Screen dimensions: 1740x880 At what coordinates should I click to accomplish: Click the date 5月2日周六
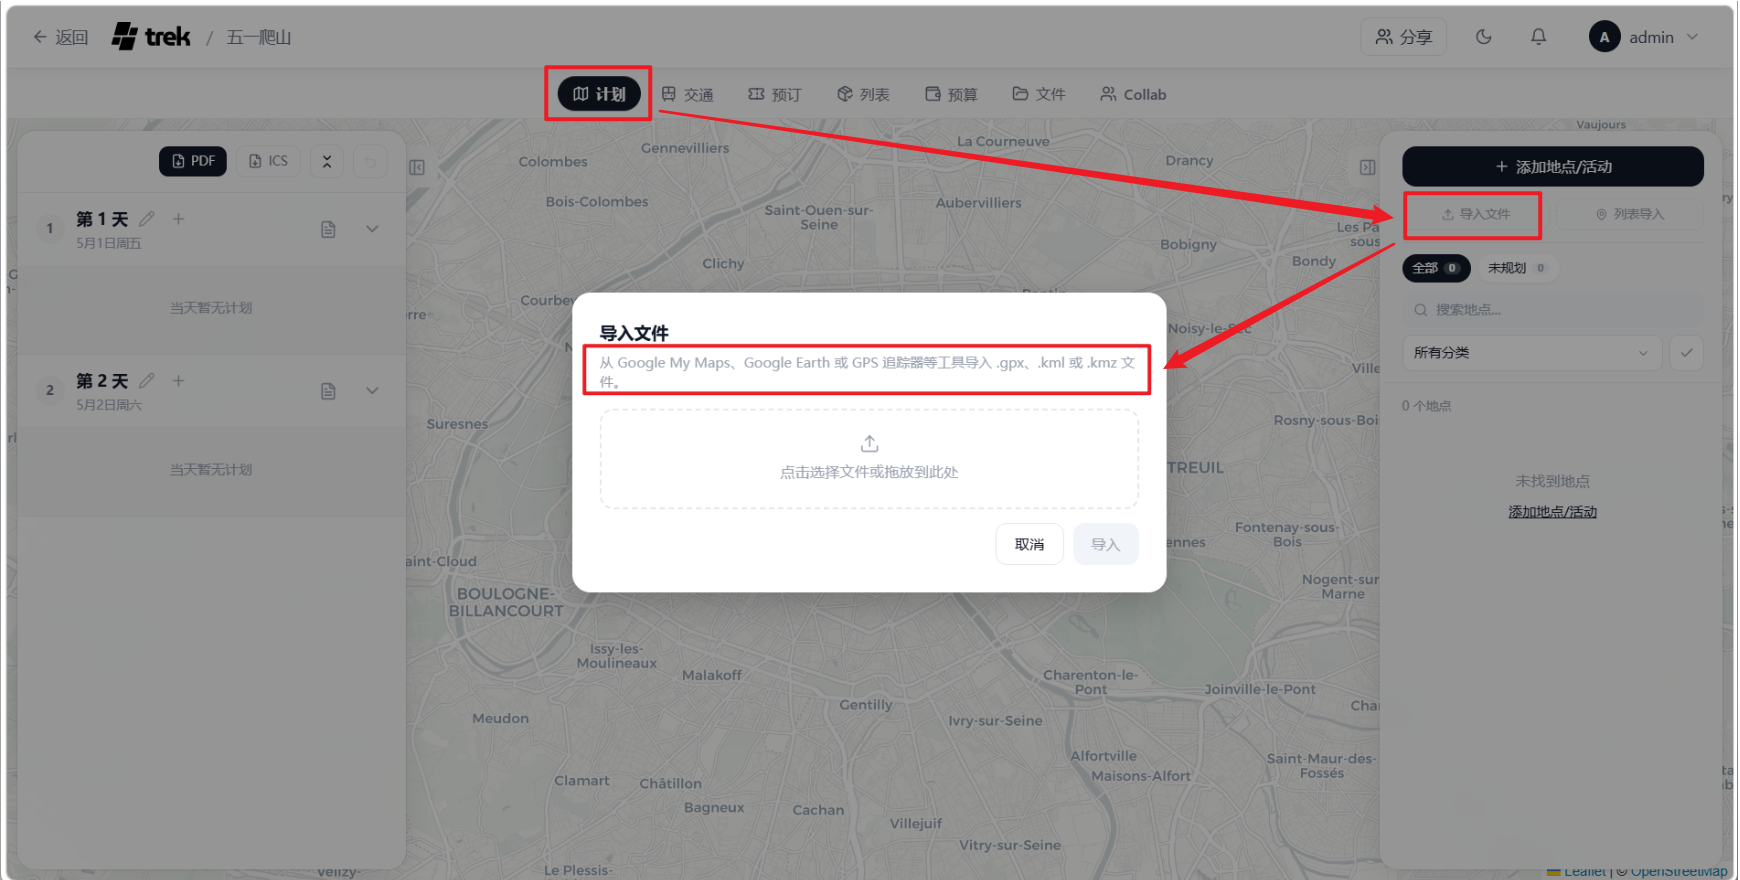click(109, 405)
